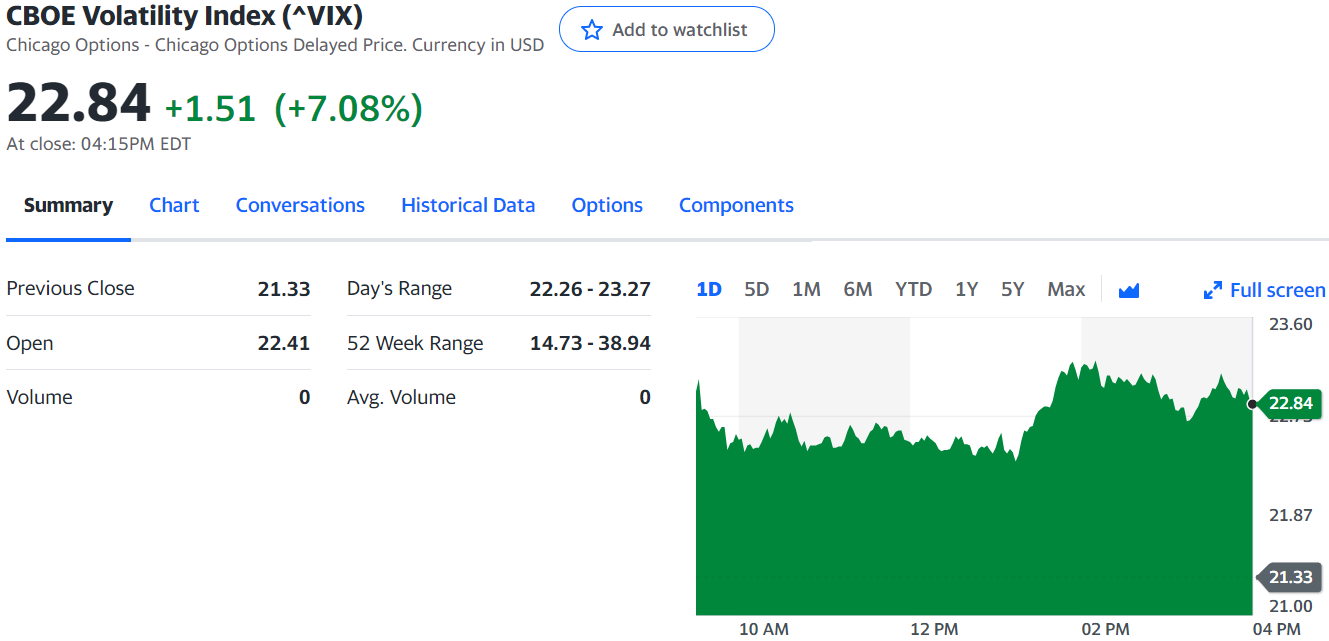This screenshot has height=641, width=1329.
Task: Click the (+7.08%) percent change
Action: [348, 108]
